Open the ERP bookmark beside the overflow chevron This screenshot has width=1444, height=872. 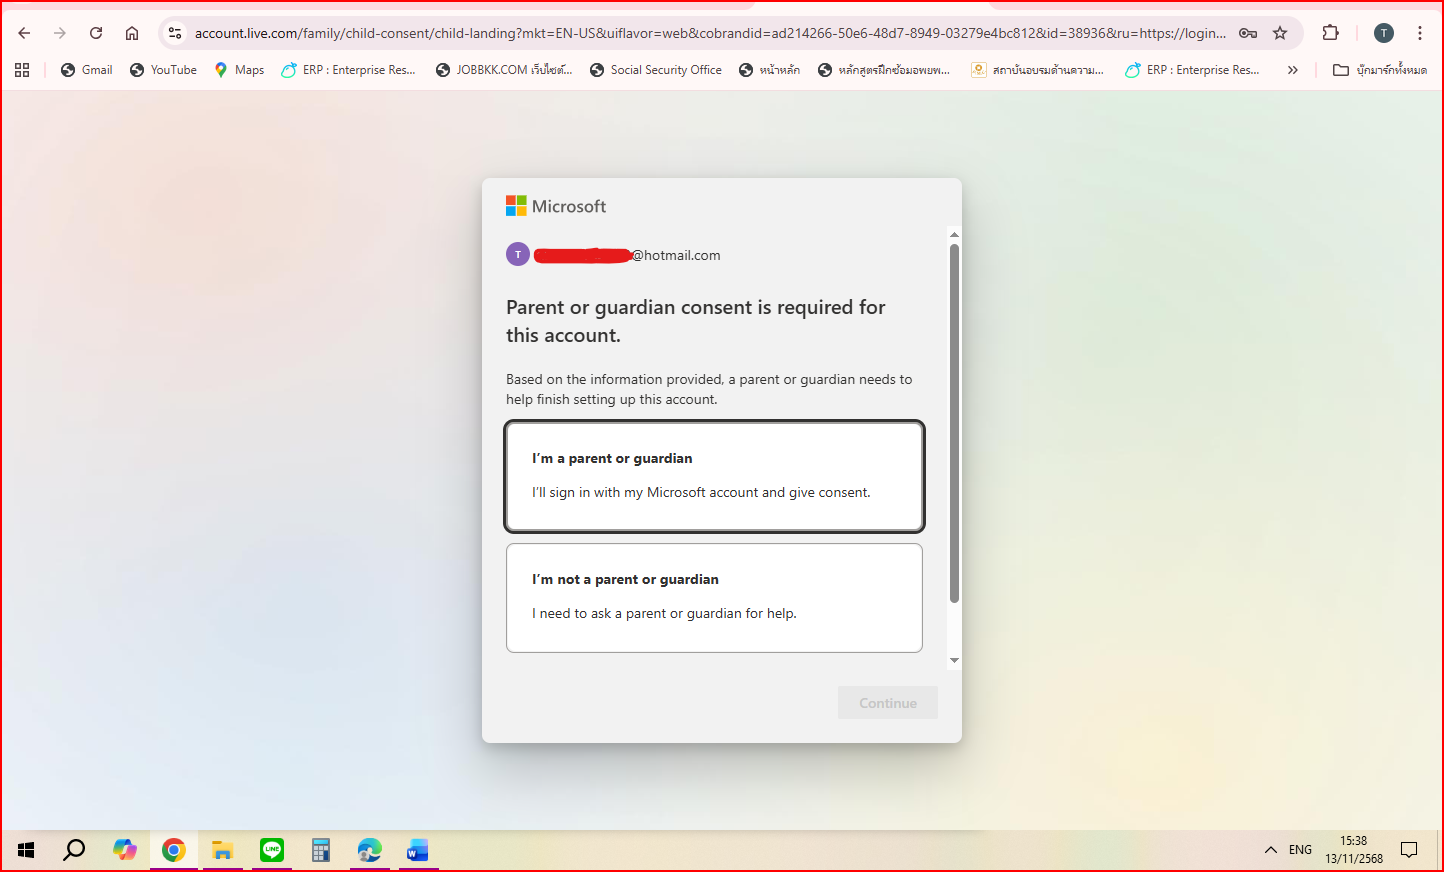click(x=1192, y=70)
